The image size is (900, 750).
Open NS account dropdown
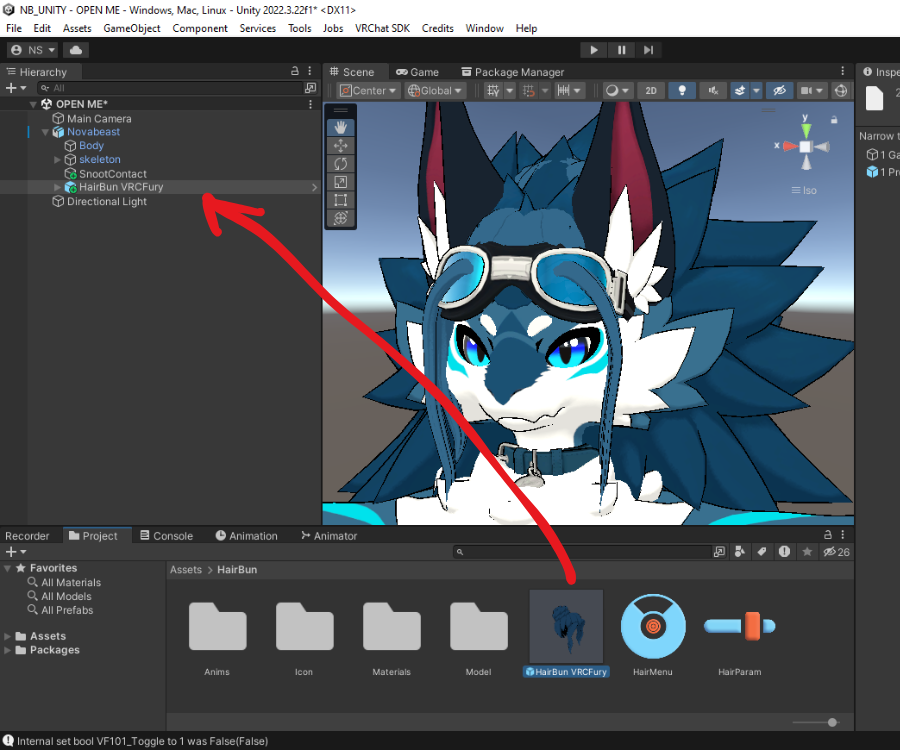tap(33, 50)
